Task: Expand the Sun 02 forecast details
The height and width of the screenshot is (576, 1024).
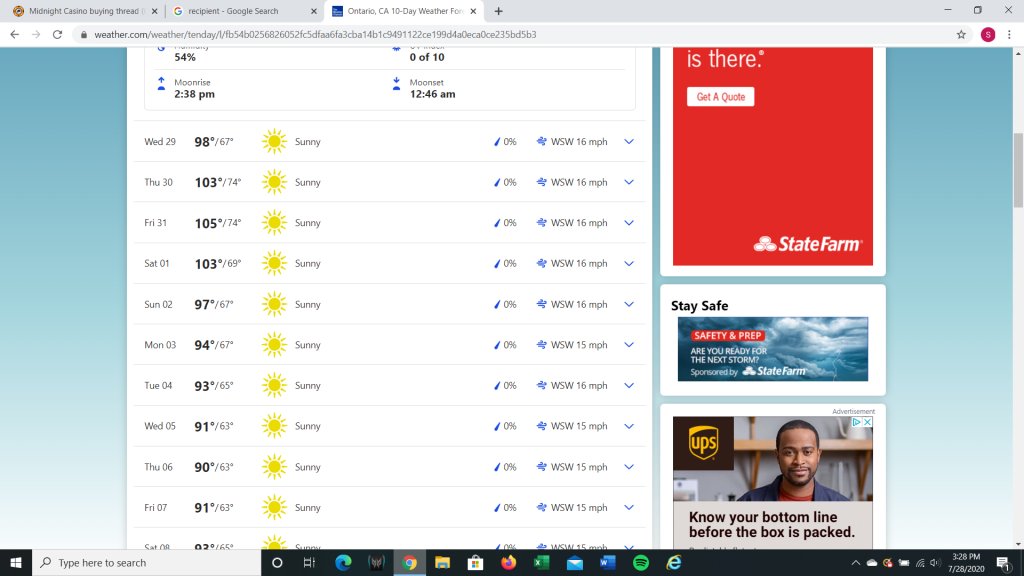Action: (x=628, y=304)
